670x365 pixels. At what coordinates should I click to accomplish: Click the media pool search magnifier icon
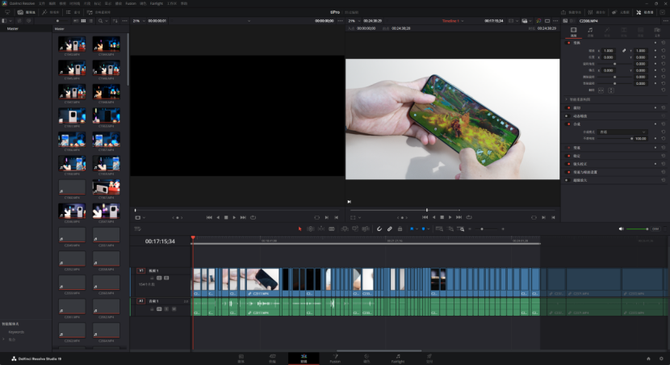click(x=100, y=21)
